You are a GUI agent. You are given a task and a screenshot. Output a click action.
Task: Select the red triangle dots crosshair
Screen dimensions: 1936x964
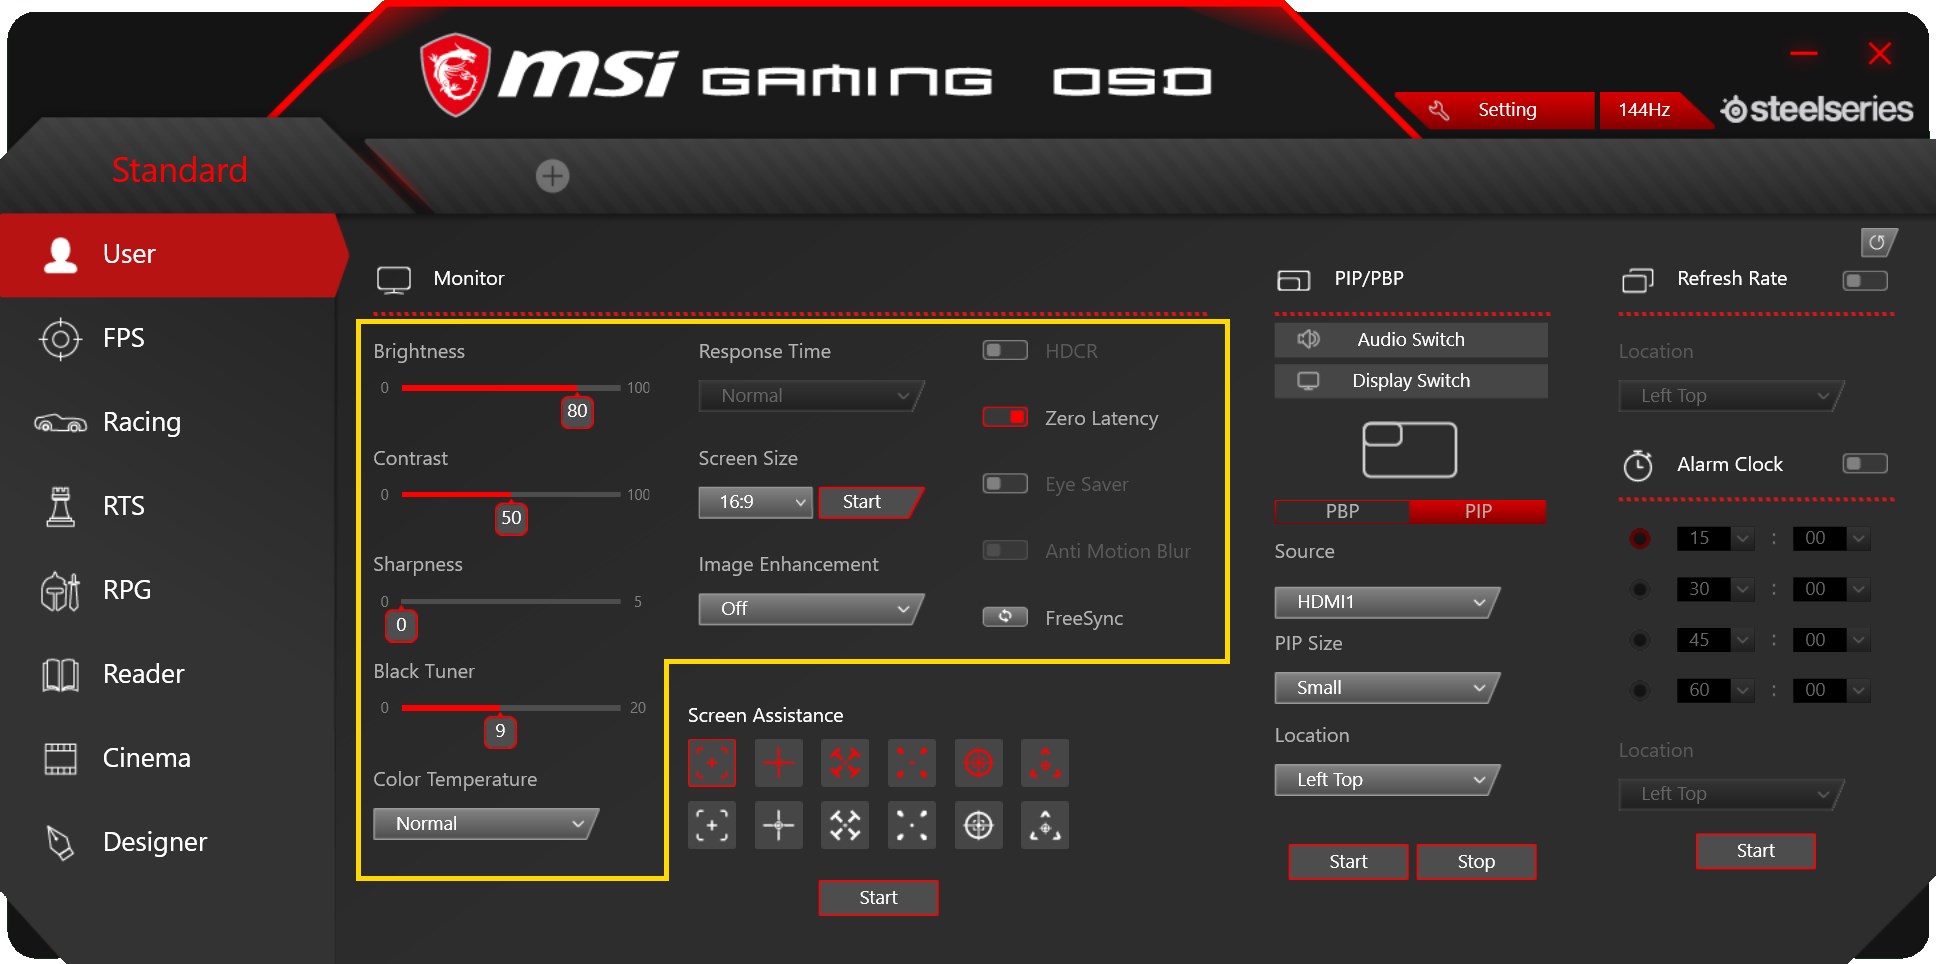tap(1045, 764)
